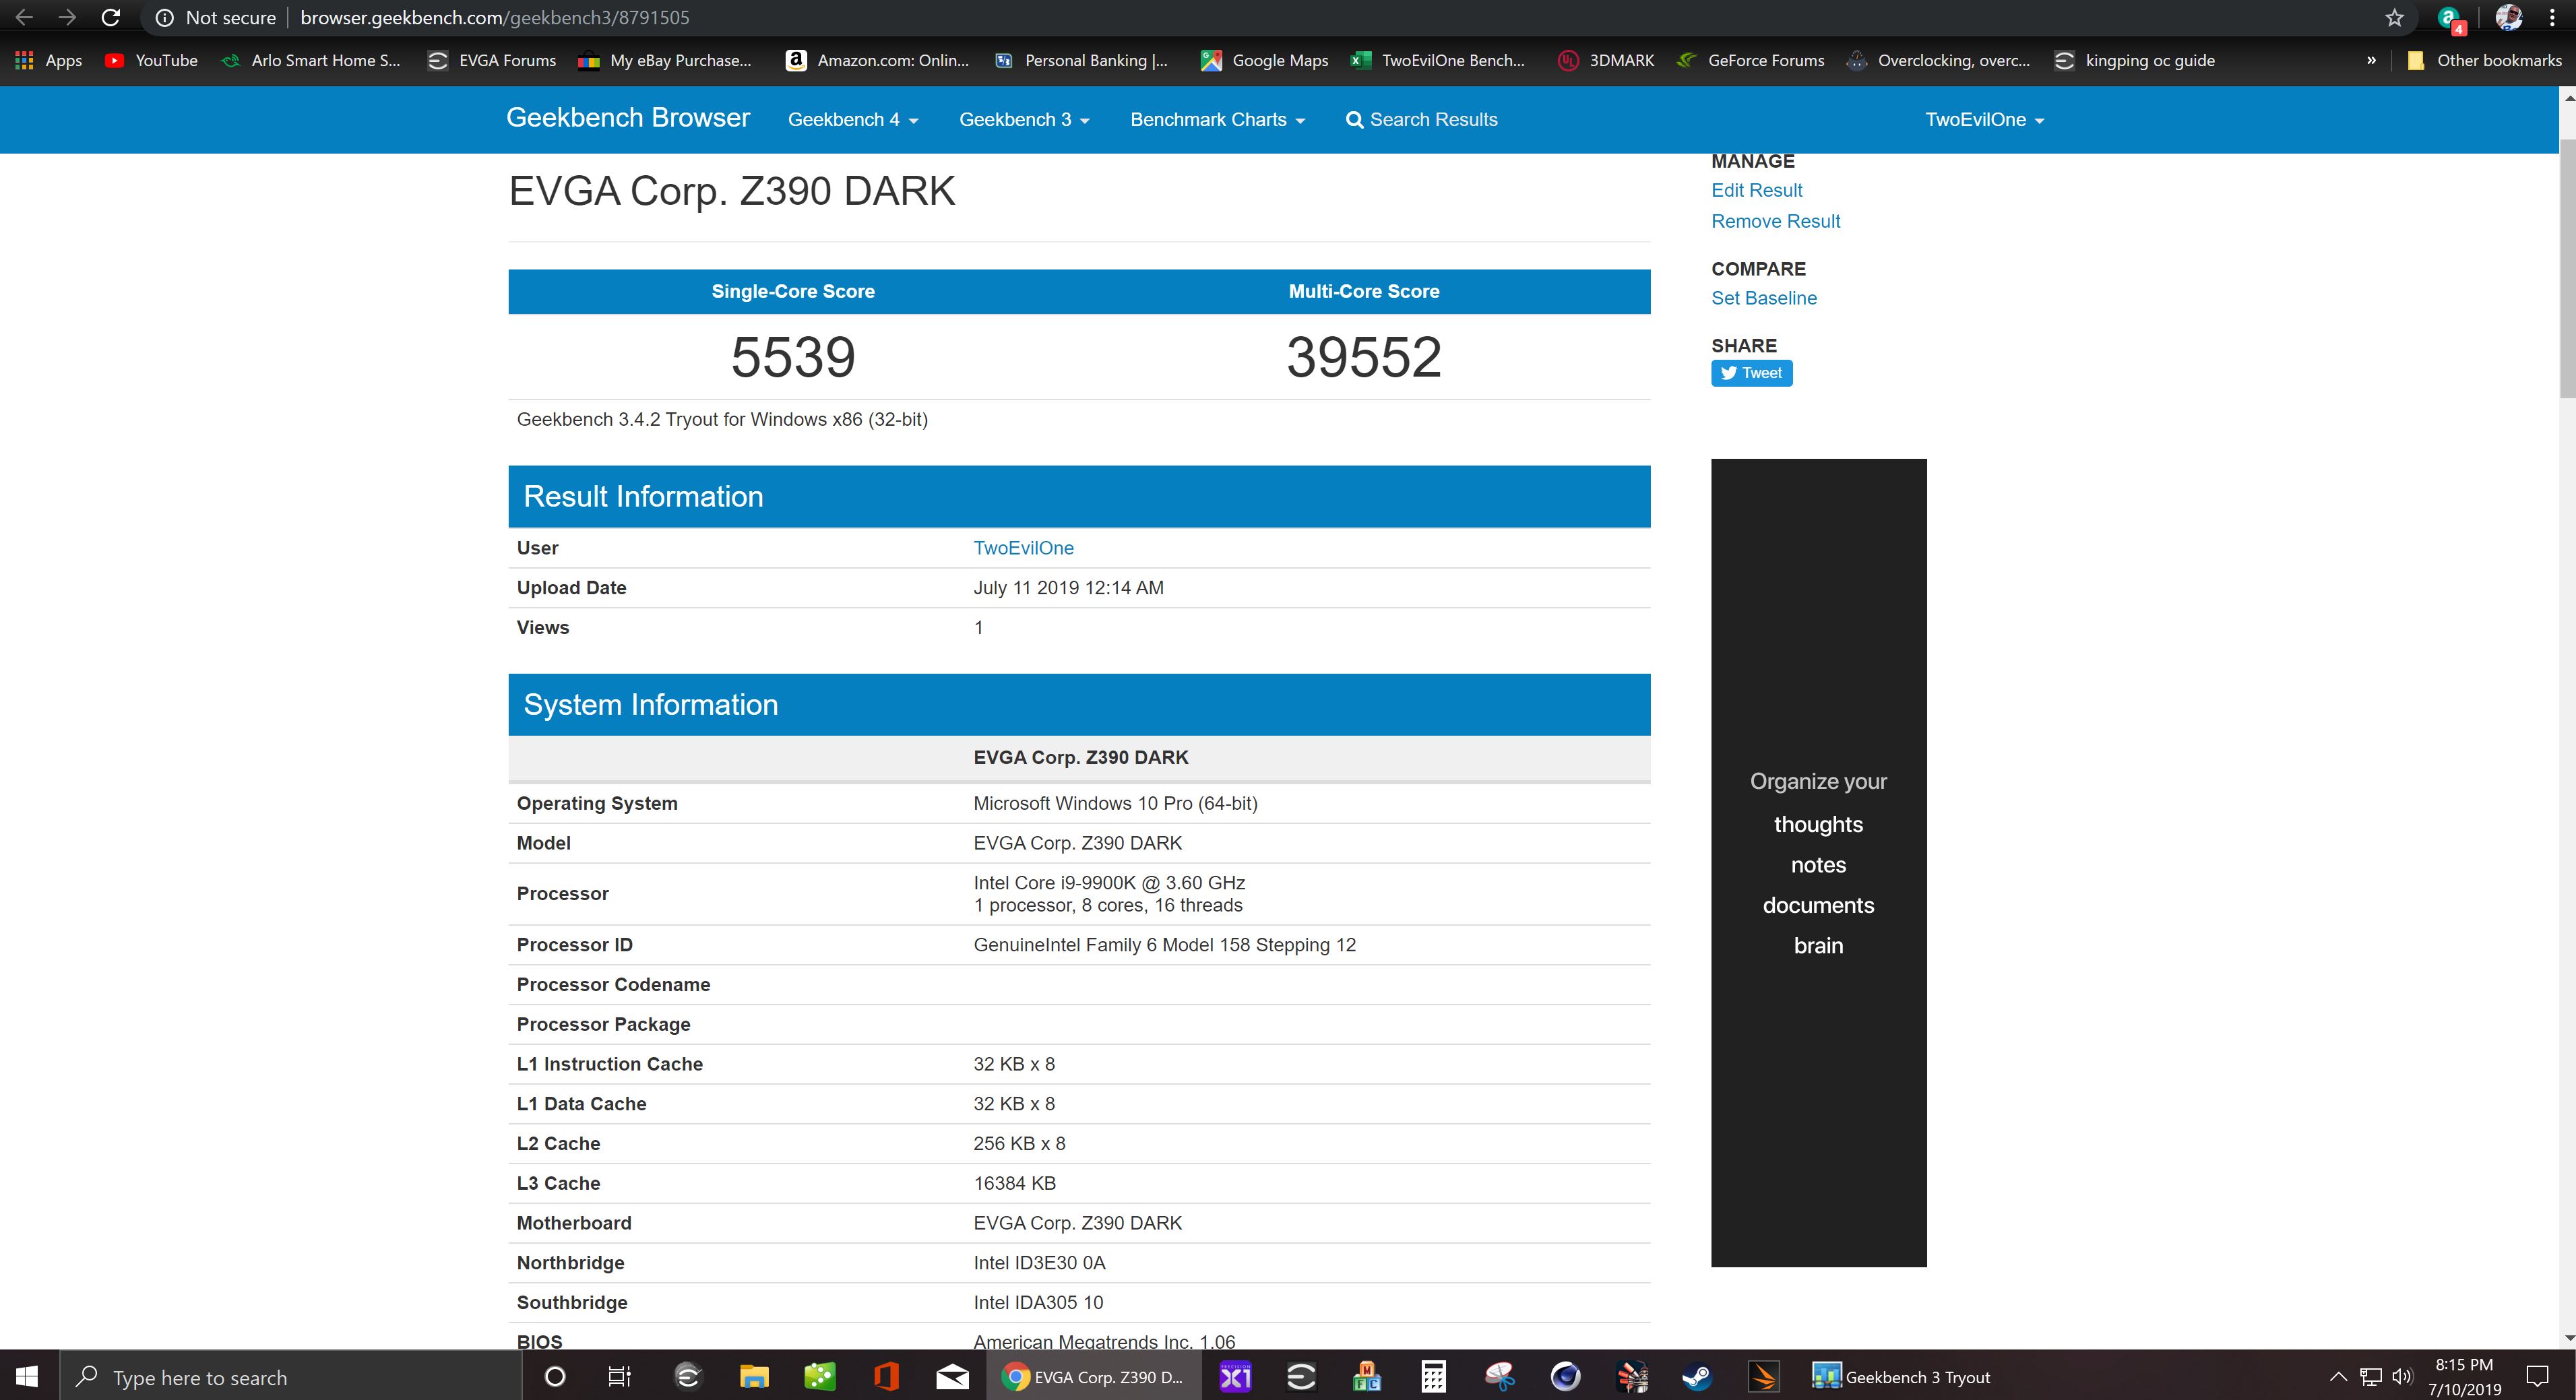Launch the Office icon on the taskbar
This screenshot has height=1400, width=2576.
[886, 1377]
